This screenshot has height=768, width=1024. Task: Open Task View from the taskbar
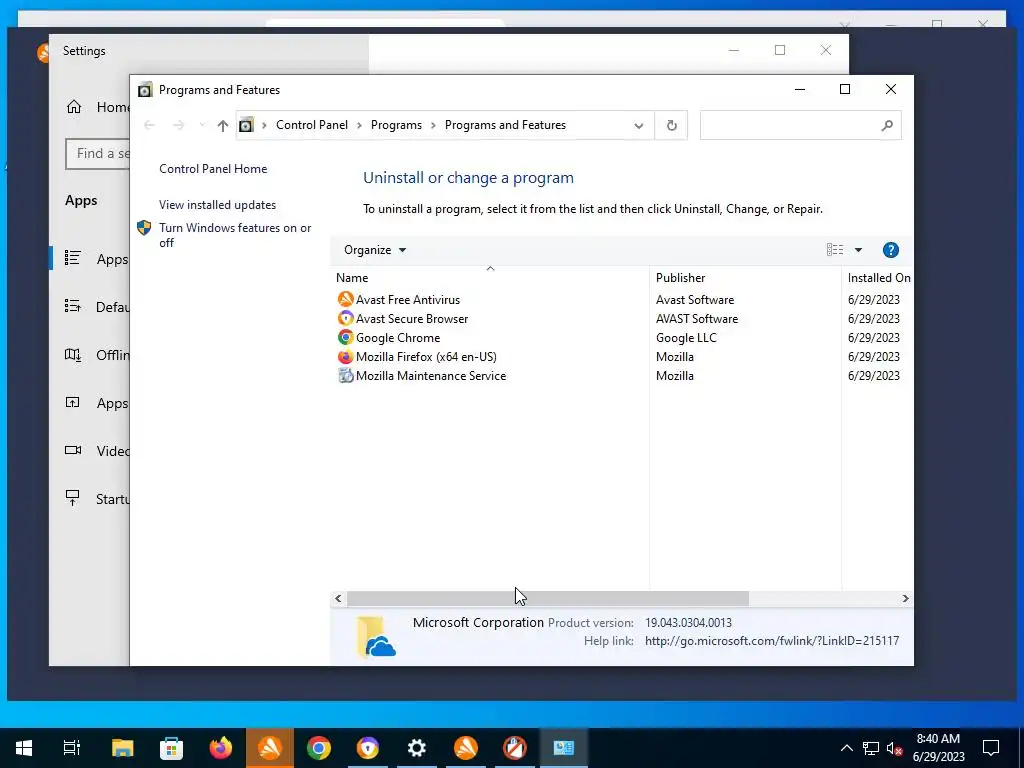click(x=72, y=748)
